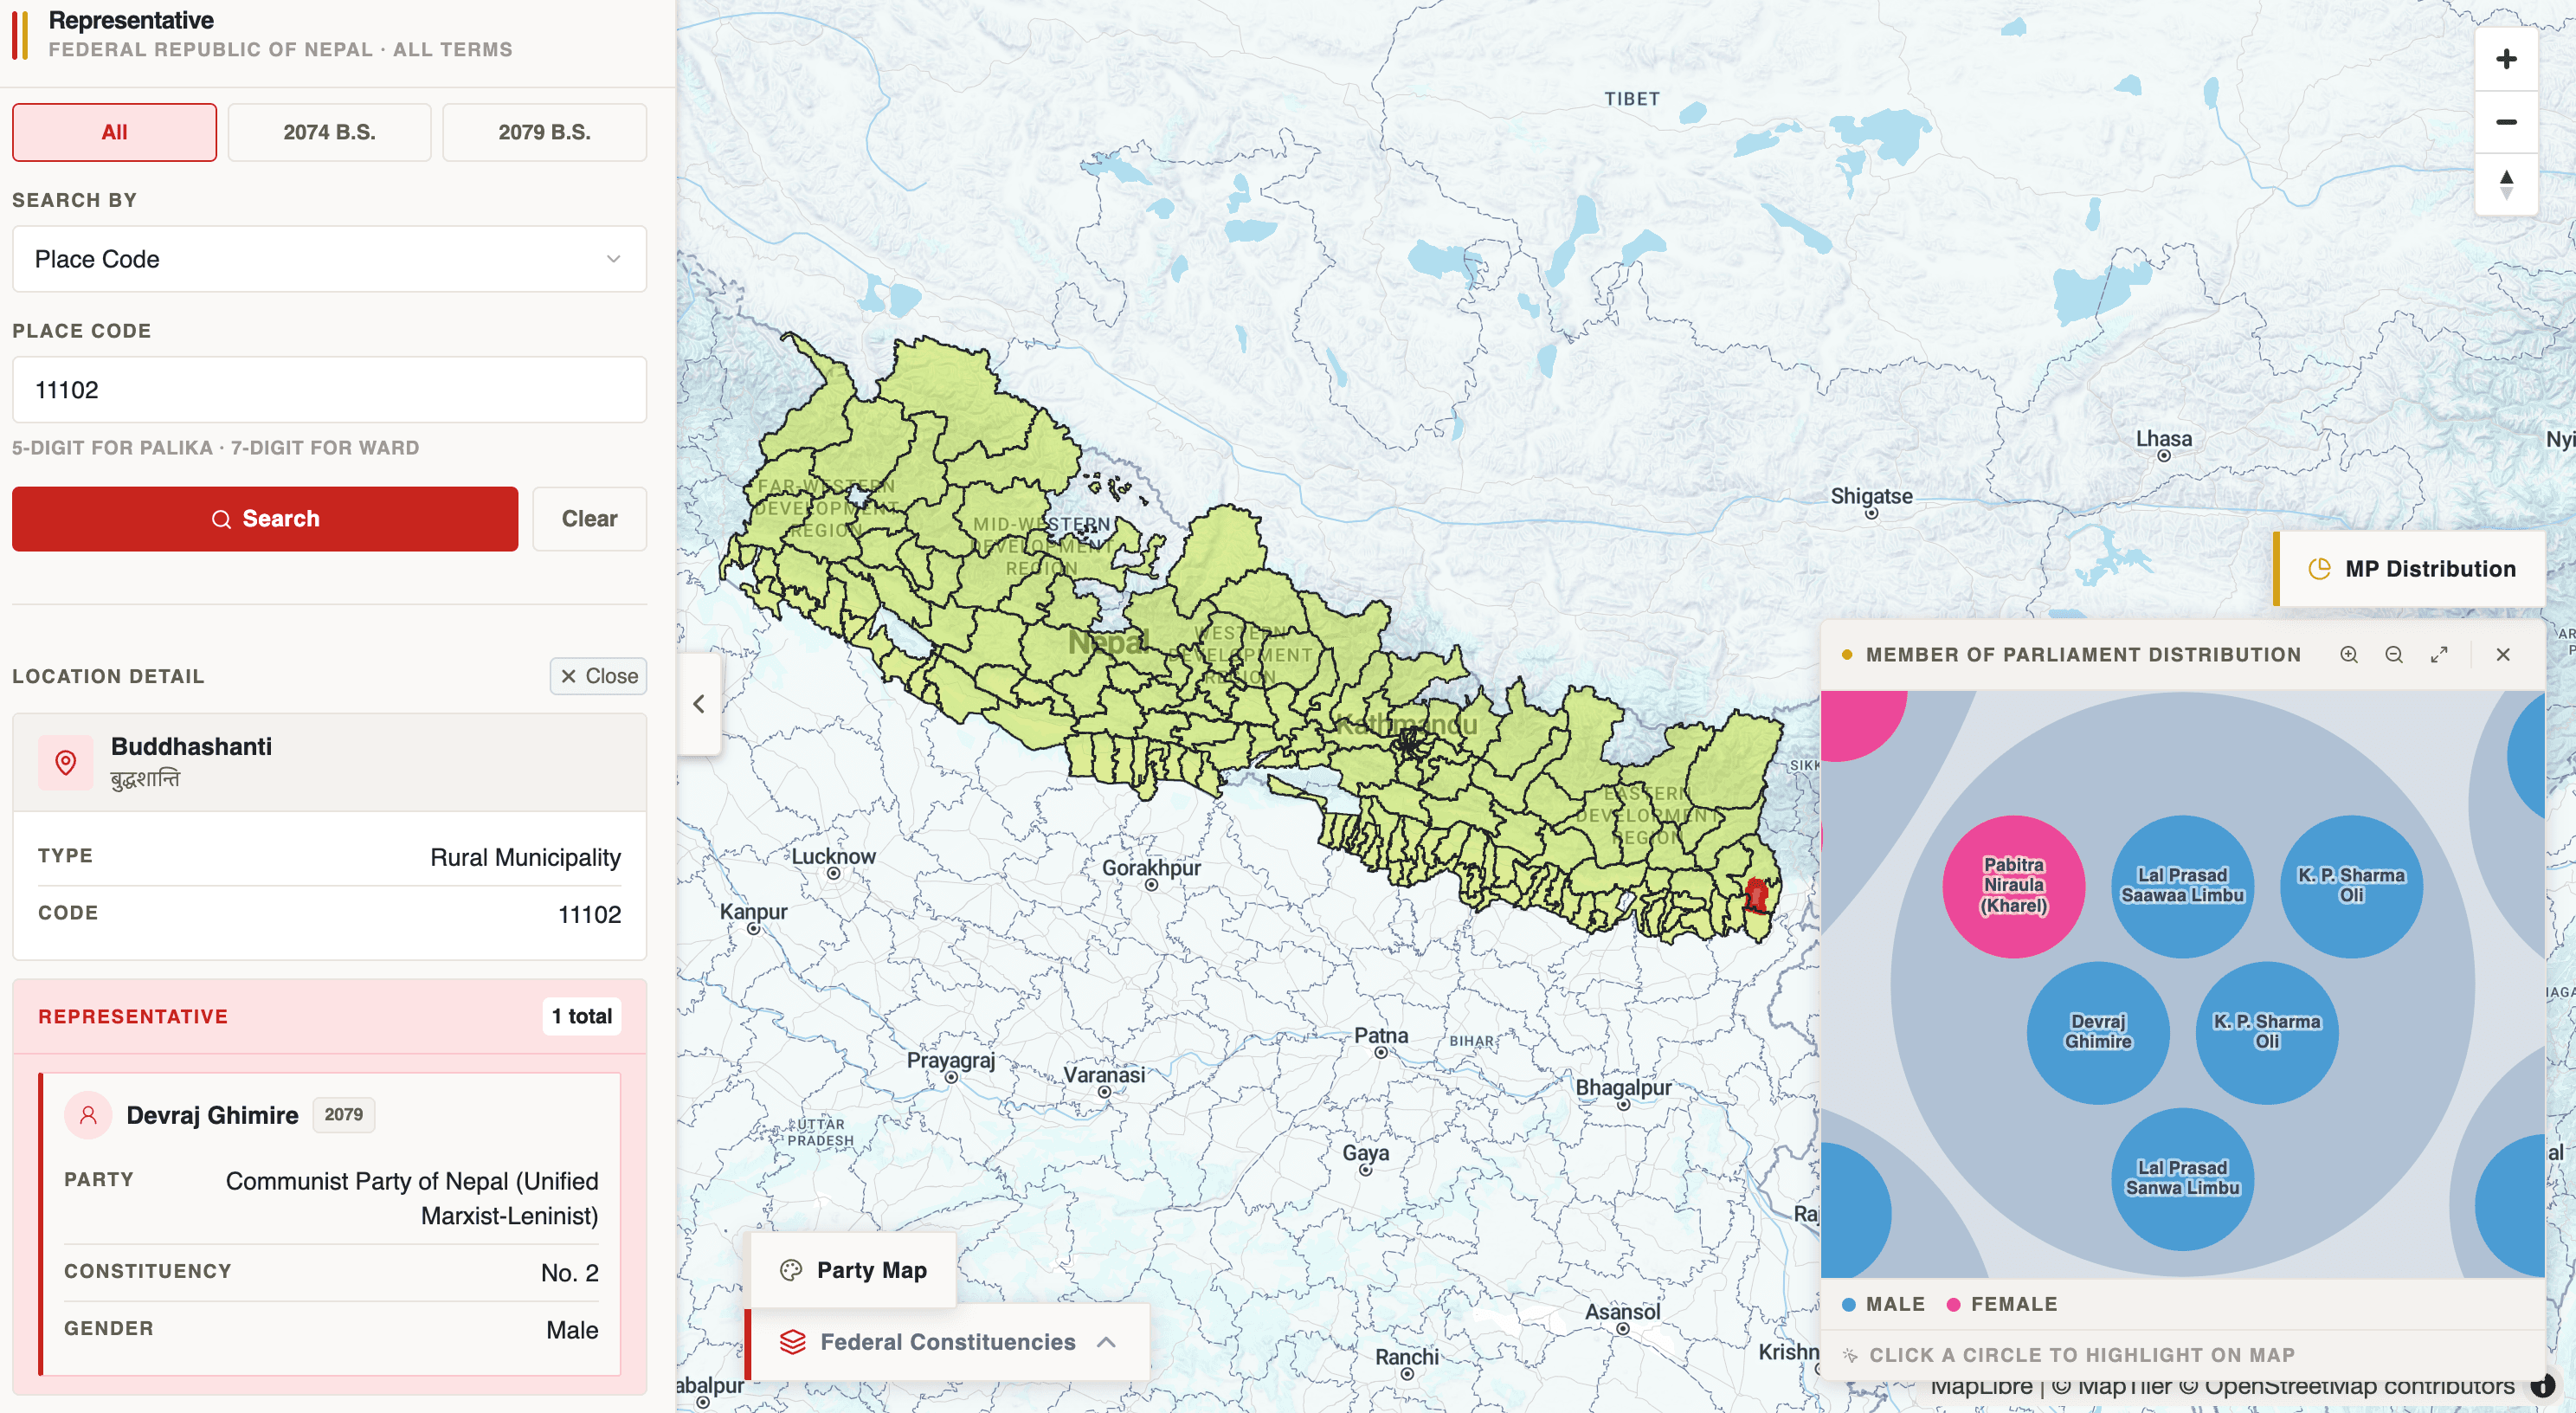
Task: Click the Clear button
Action: coord(589,519)
